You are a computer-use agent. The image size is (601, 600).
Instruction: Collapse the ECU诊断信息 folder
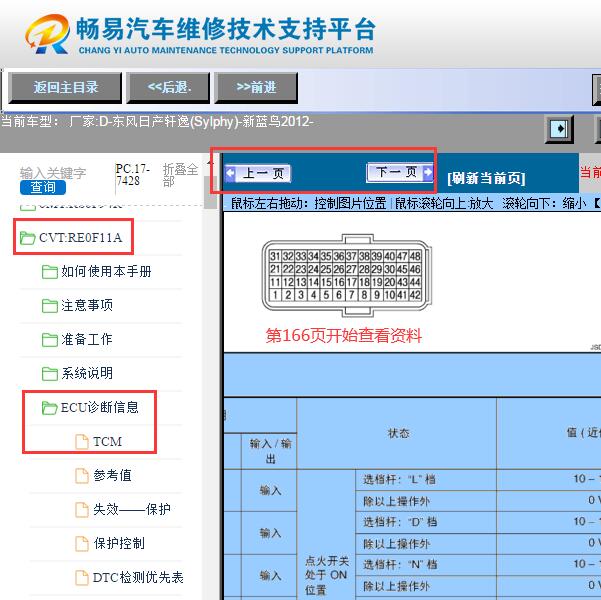pyautogui.click(x=100, y=407)
